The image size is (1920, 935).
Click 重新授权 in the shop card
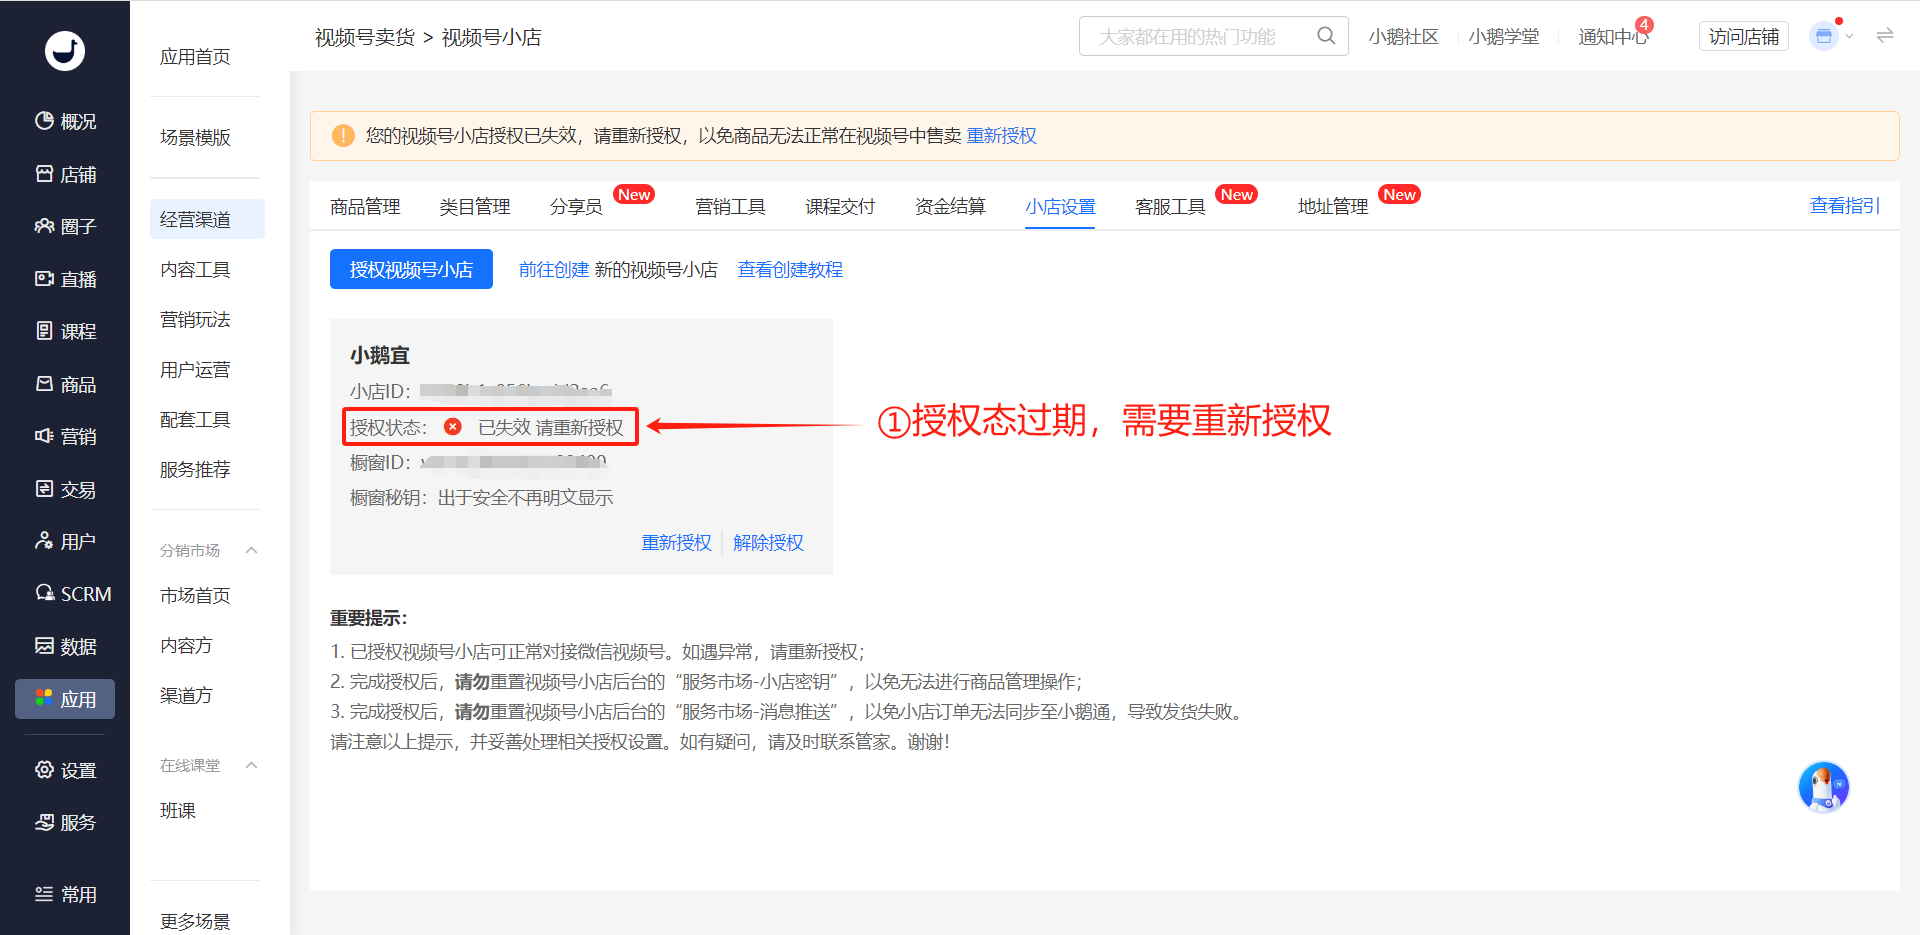pyautogui.click(x=676, y=542)
